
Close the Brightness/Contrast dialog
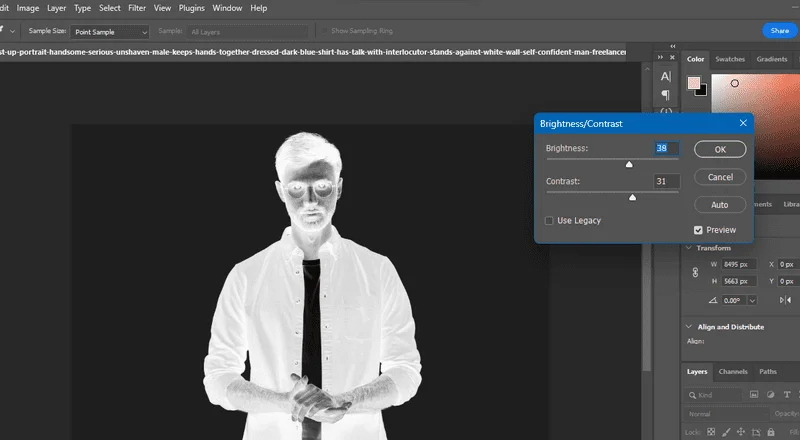pos(743,123)
